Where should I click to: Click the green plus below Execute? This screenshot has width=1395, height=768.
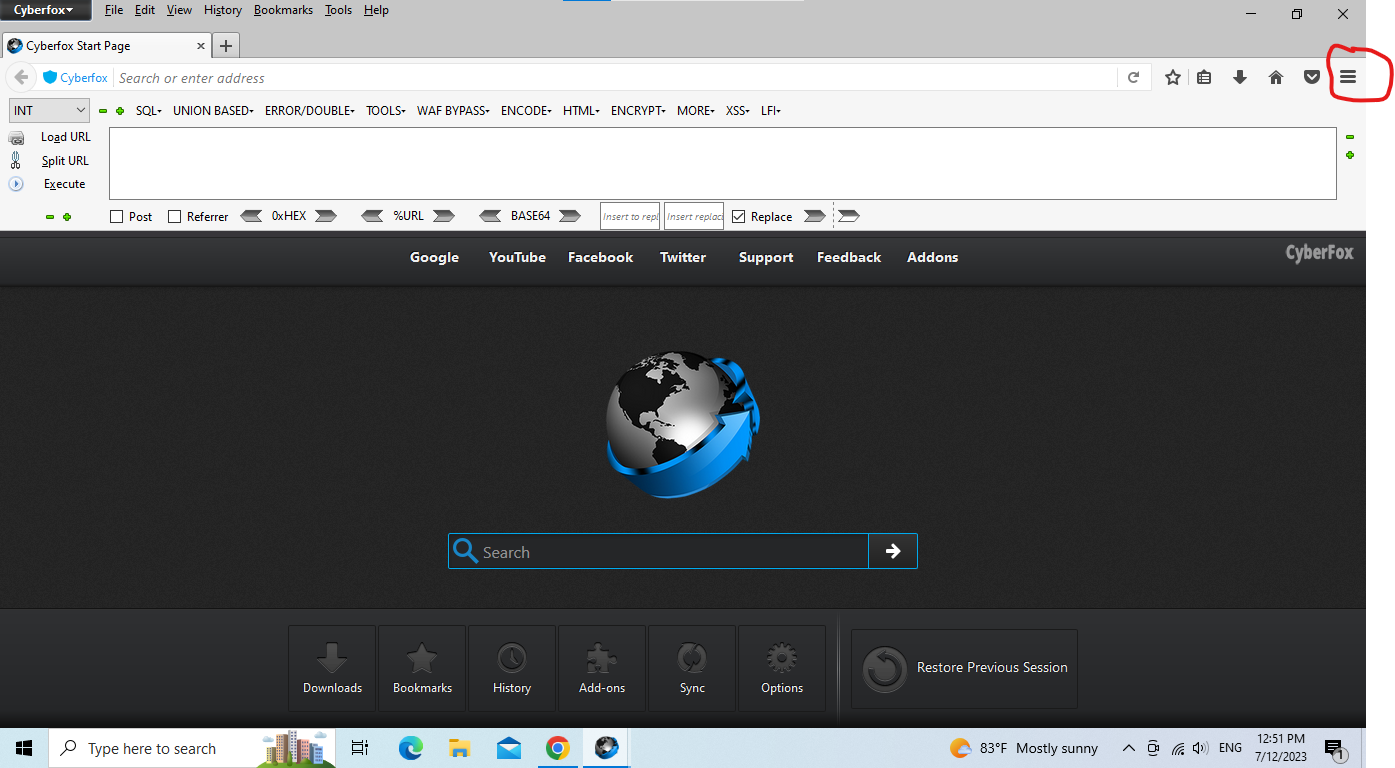pos(67,217)
